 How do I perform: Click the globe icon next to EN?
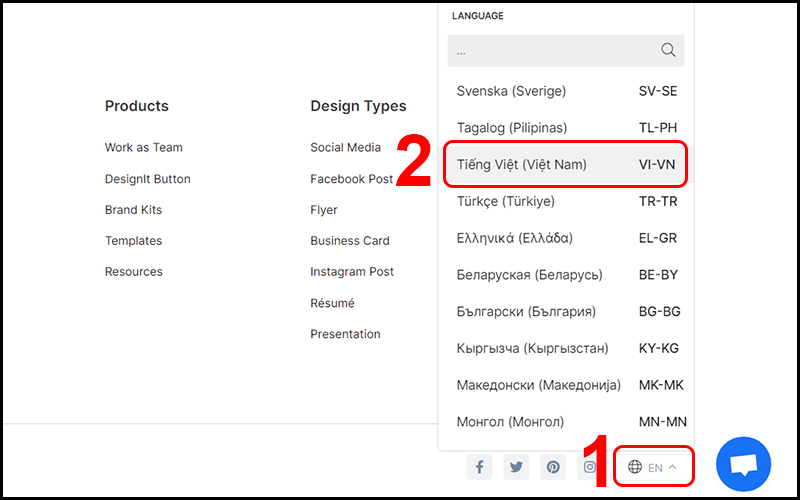[x=635, y=467]
